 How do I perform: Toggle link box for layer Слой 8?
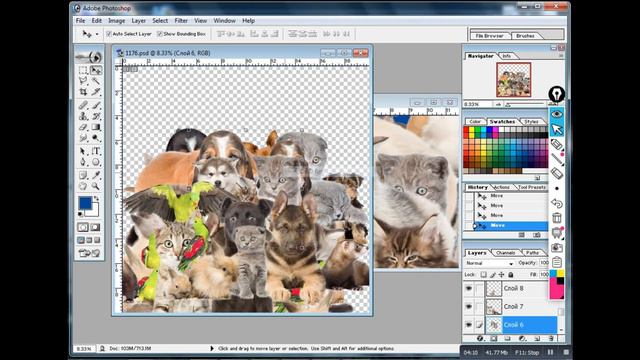(480, 289)
